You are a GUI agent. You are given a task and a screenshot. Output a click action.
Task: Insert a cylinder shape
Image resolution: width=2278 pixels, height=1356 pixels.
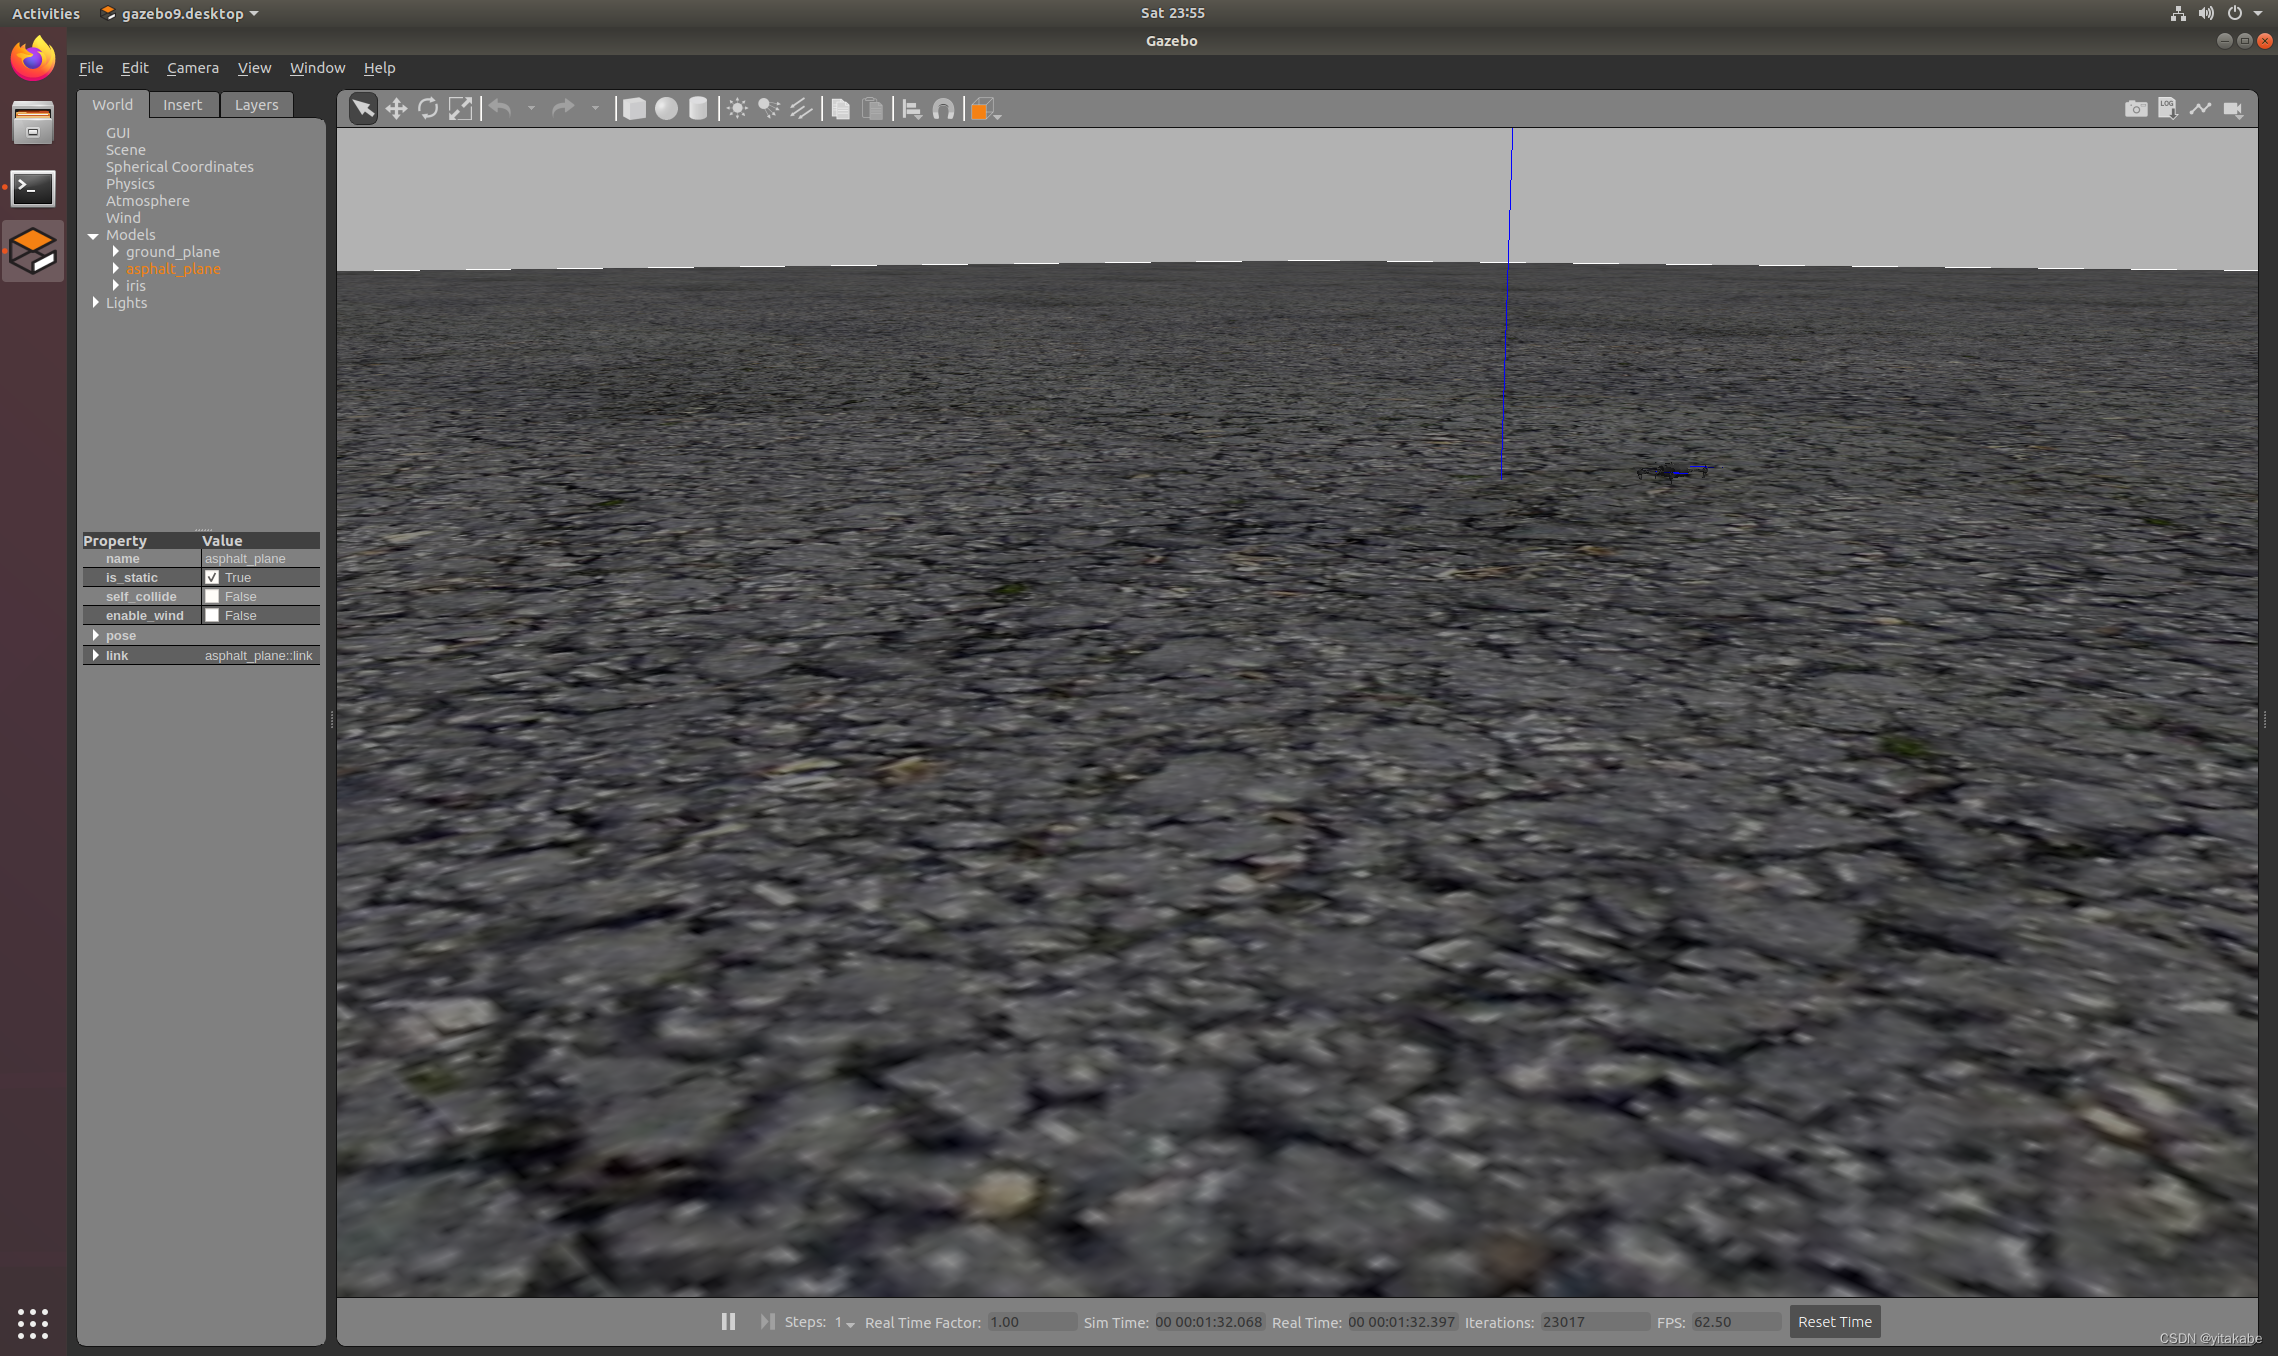pos(698,109)
